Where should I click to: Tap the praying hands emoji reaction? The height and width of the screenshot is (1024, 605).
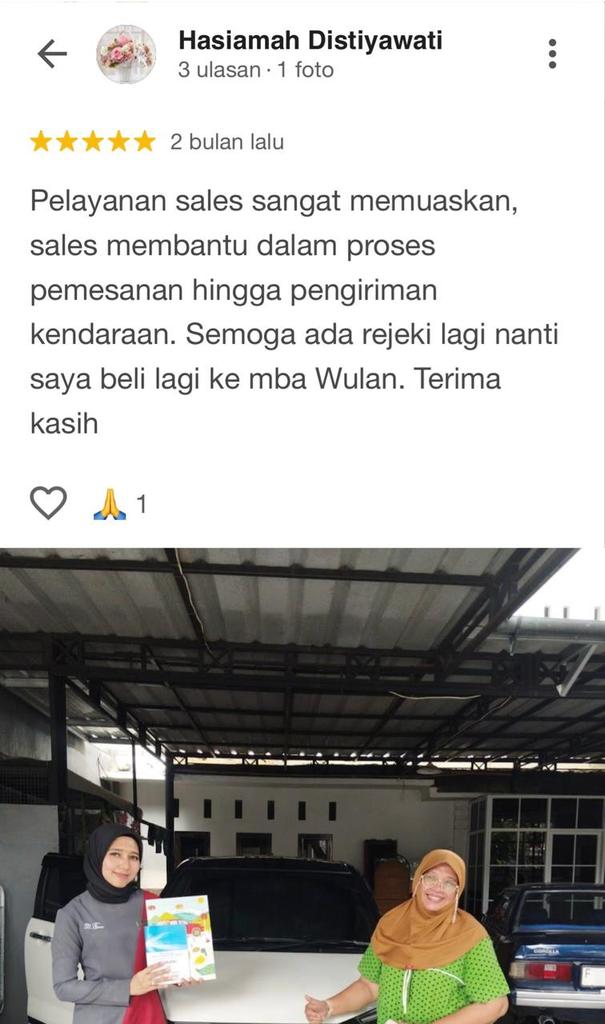pos(109,504)
